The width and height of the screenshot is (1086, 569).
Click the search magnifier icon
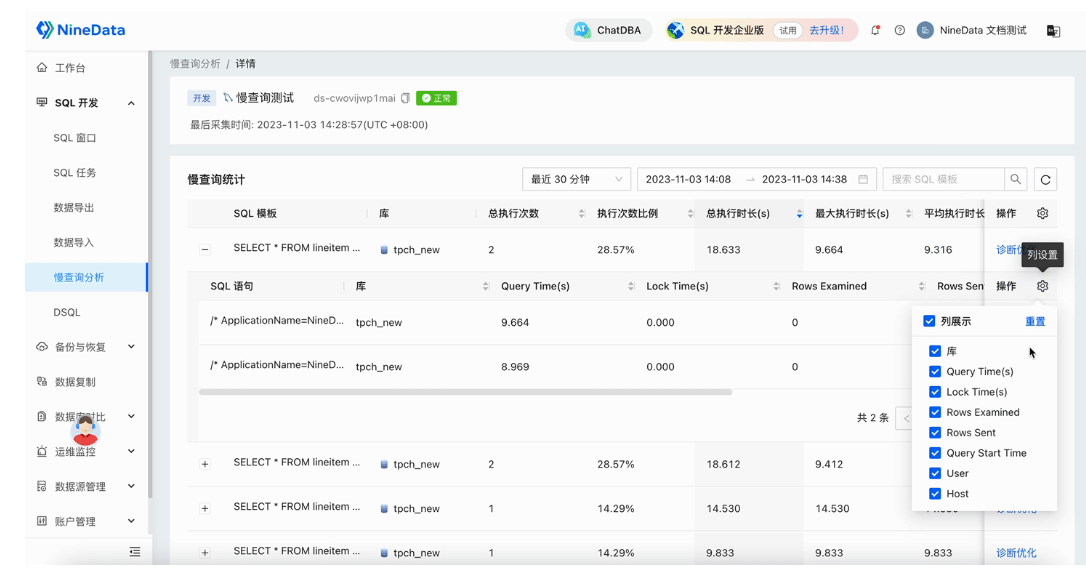(x=1015, y=180)
